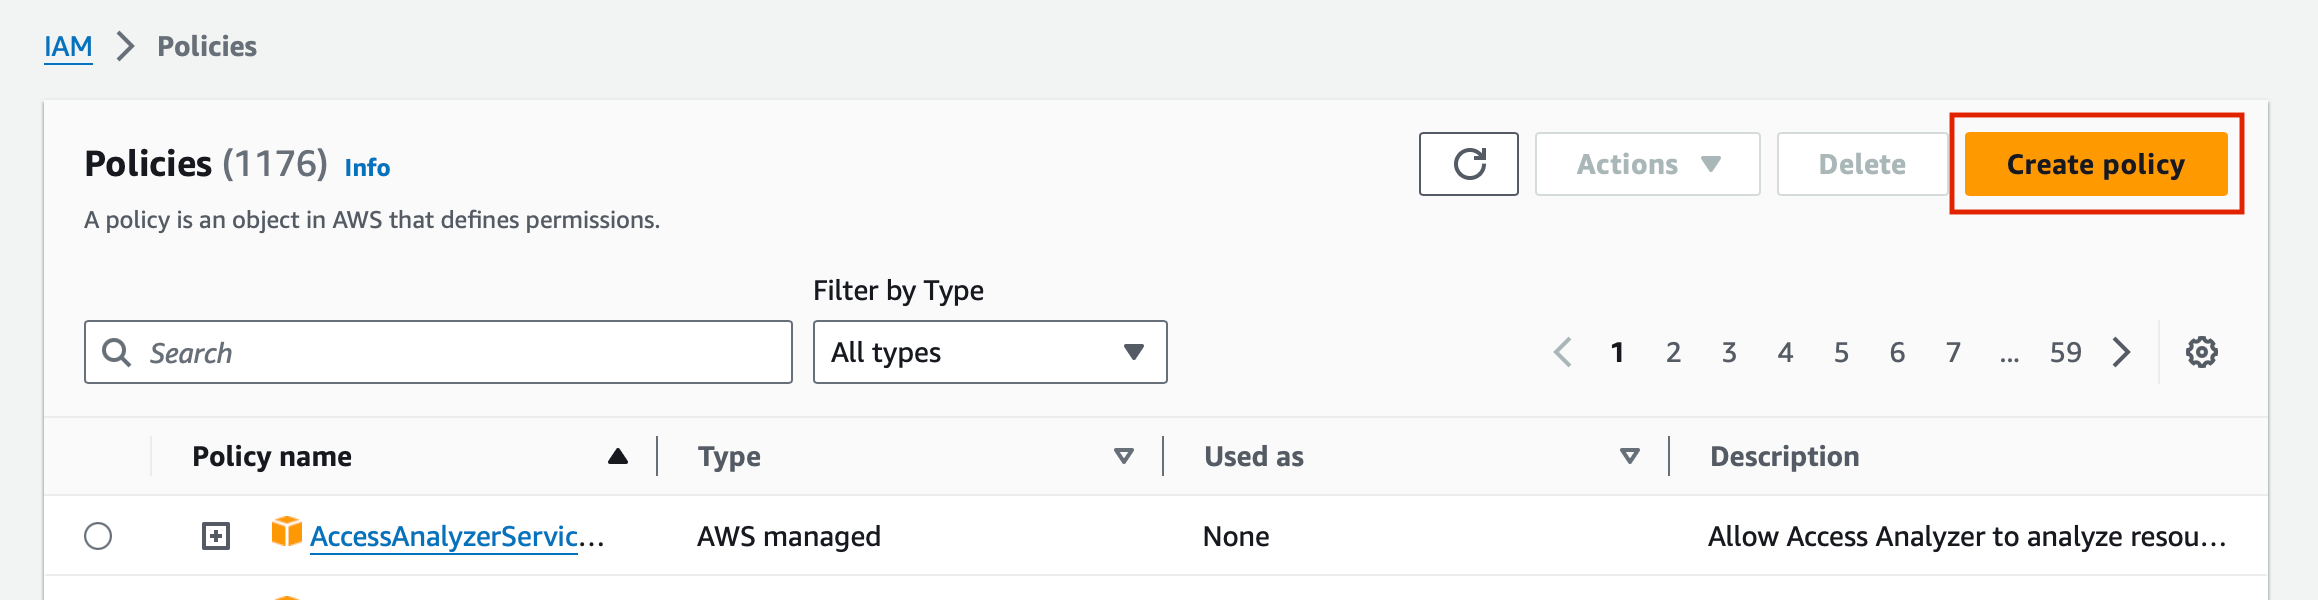
Task: Open the All types filter dropdown
Action: pyautogui.click(x=990, y=352)
